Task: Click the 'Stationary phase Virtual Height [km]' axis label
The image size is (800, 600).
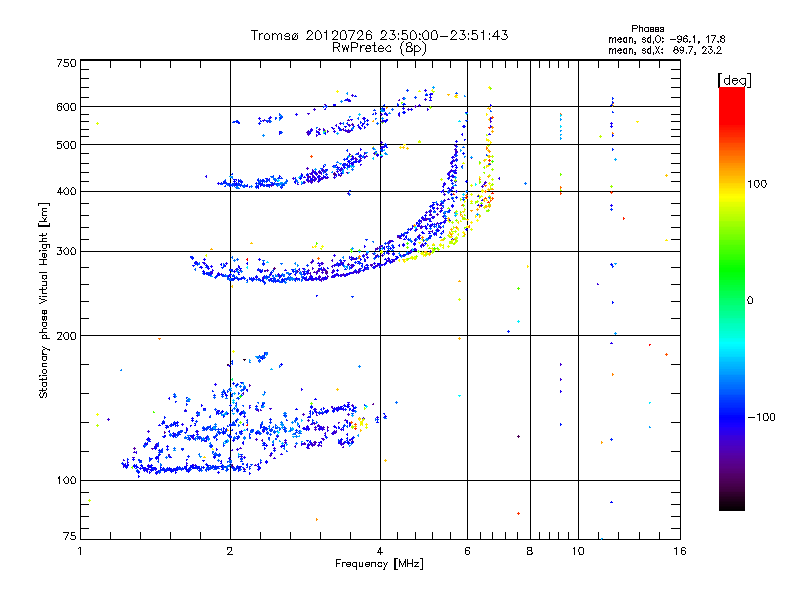Action: click(44, 301)
